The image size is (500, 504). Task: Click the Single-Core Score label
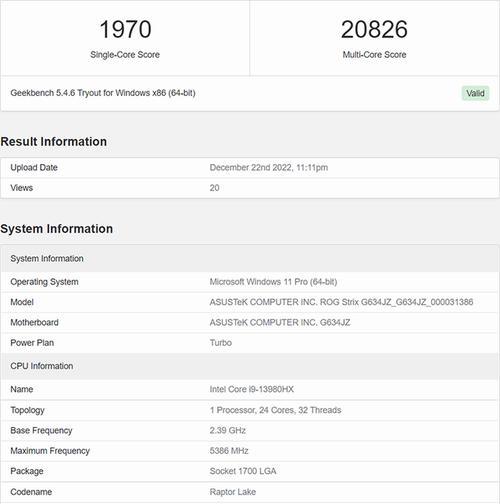(x=125, y=55)
